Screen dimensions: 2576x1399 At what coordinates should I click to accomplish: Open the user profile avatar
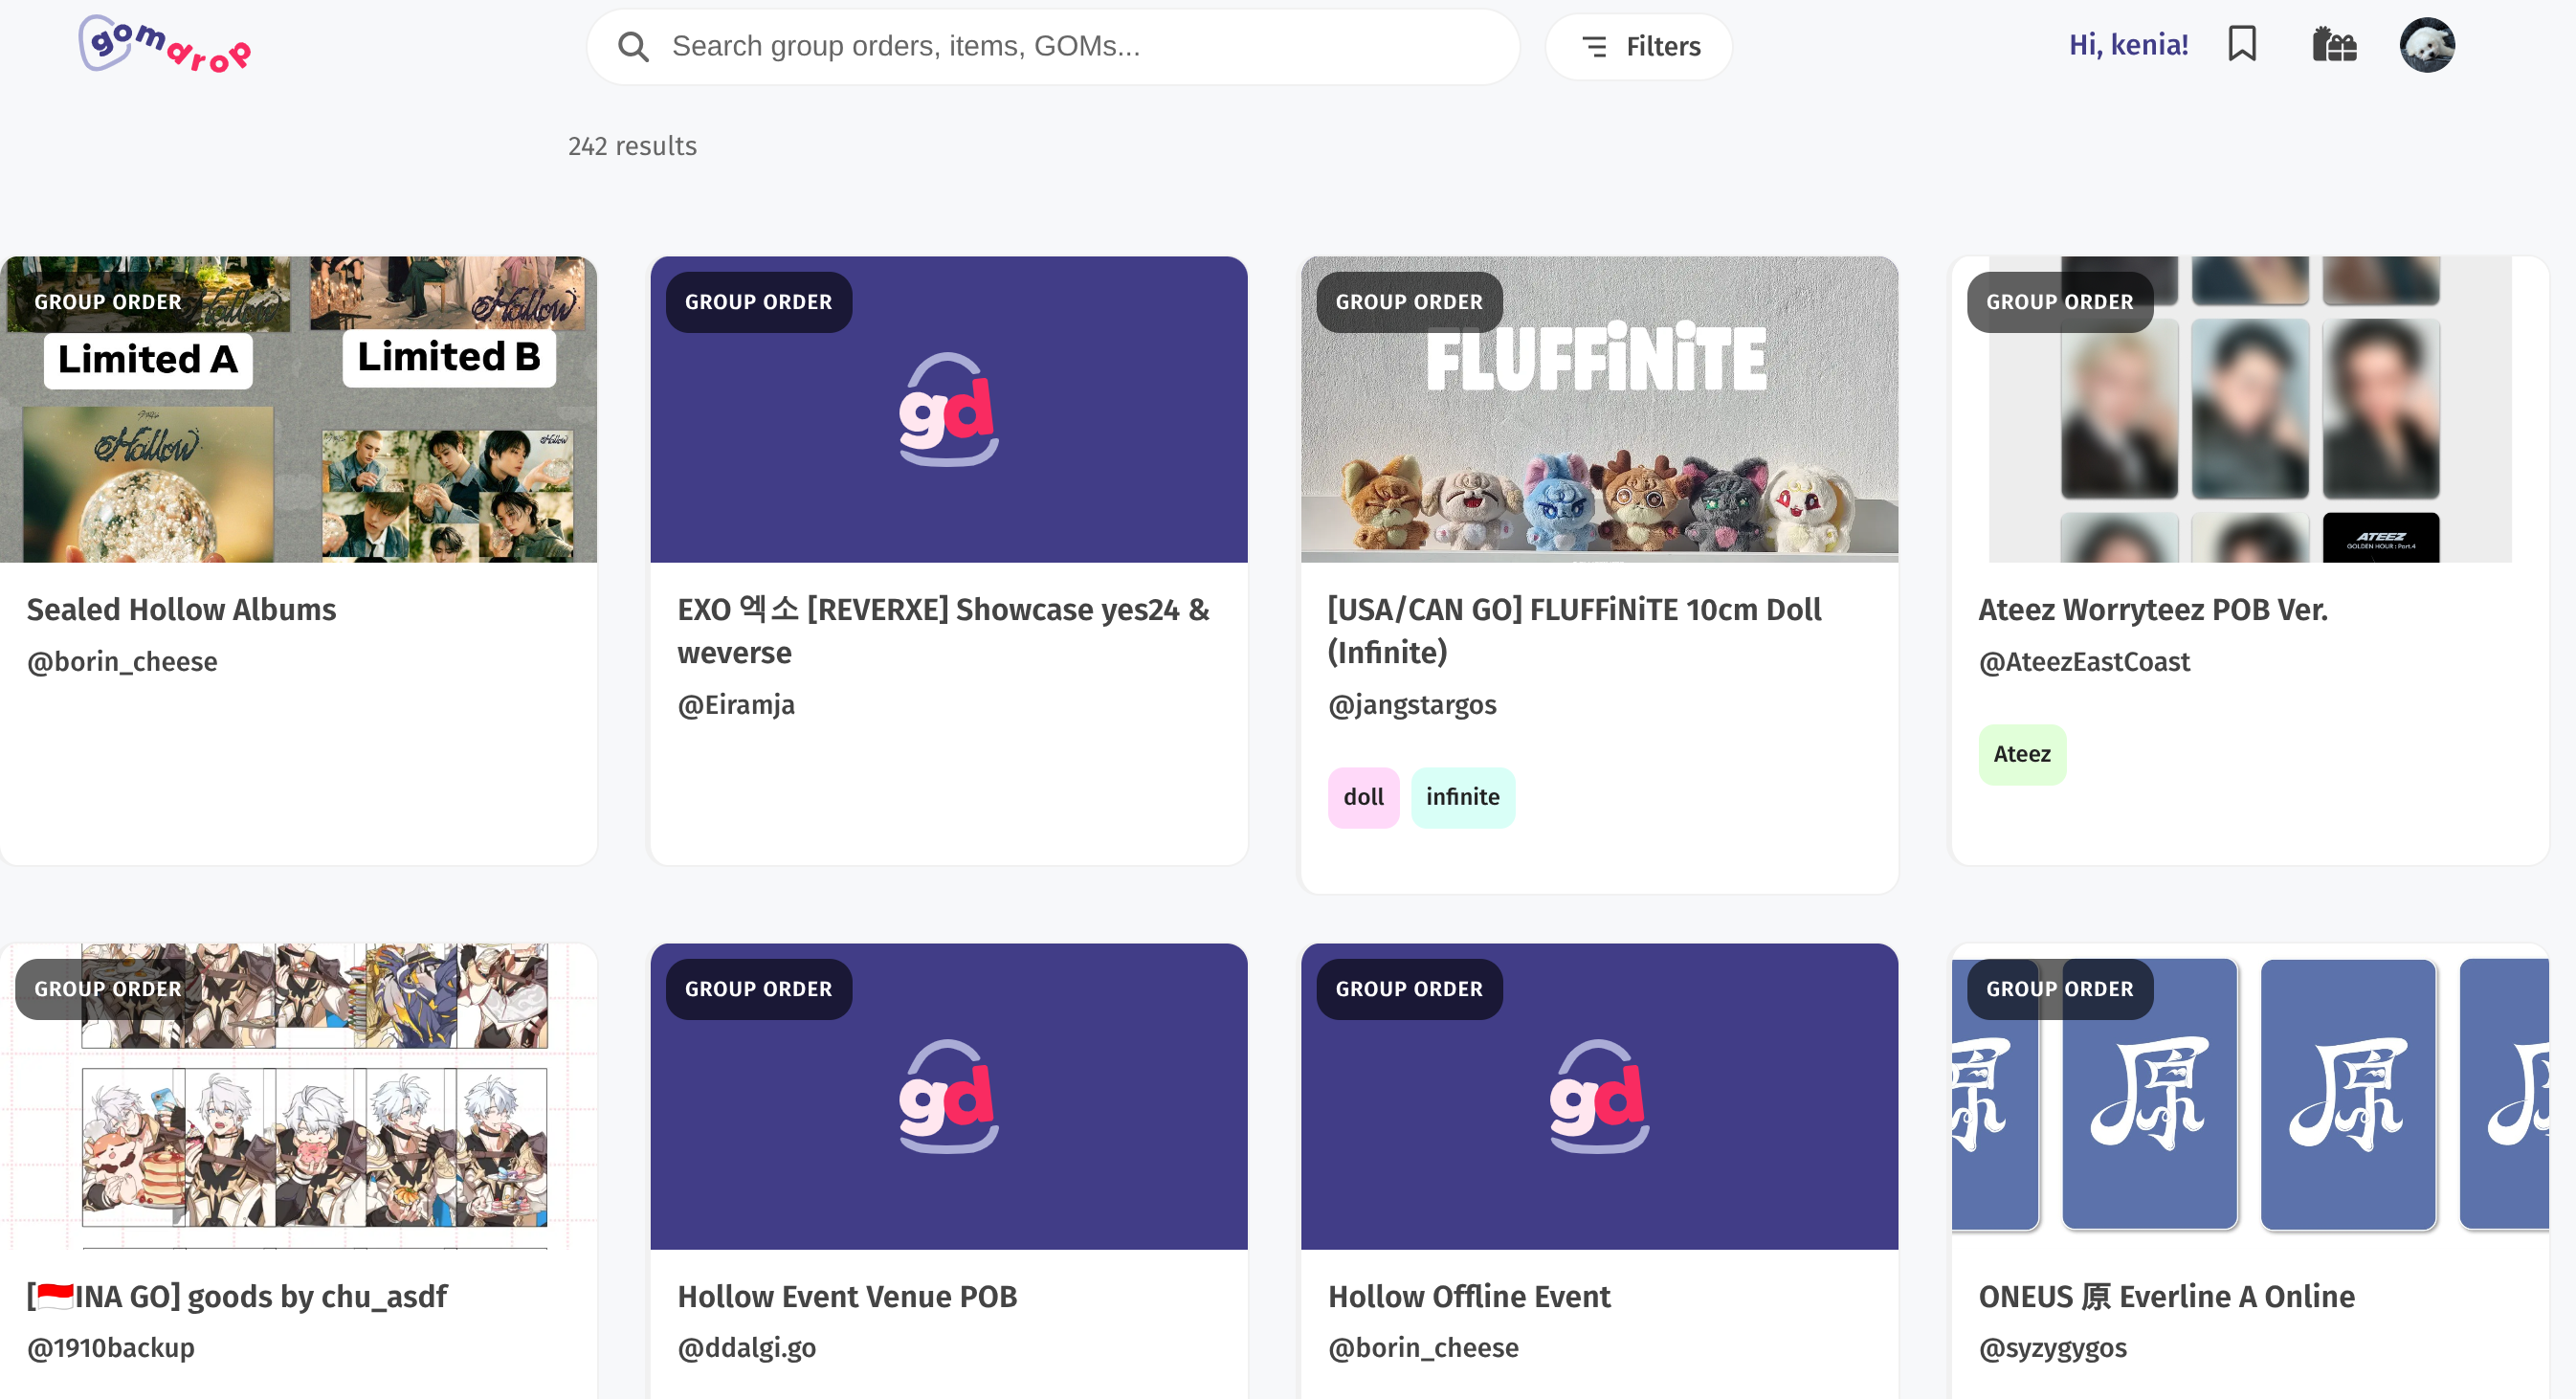coord(2427,45)
